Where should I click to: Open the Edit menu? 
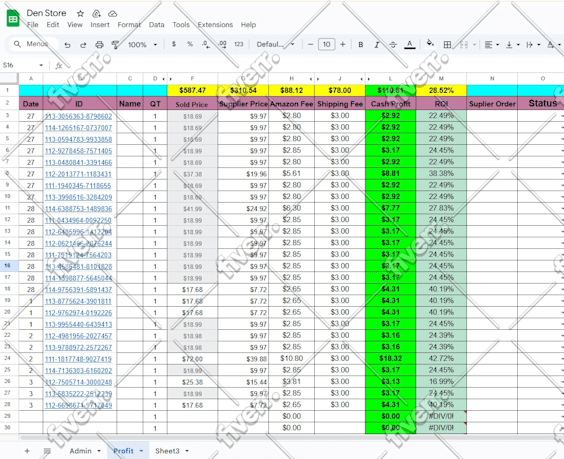pyautogui.click(x=53, y=25)
